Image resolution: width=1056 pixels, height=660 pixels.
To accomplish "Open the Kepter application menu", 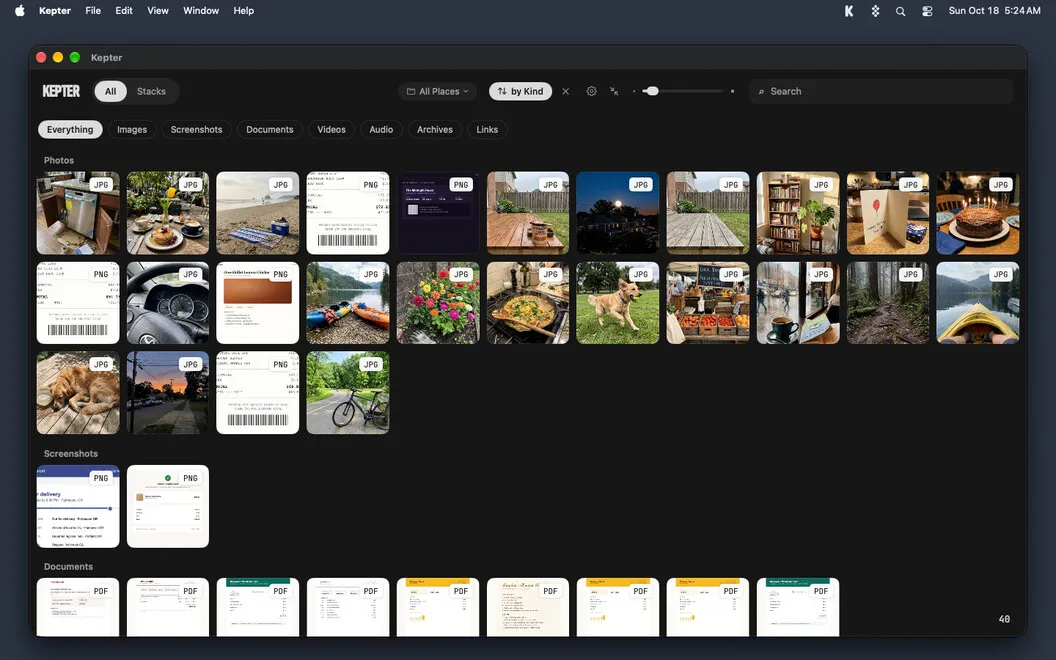I will (x=55, y=11).
